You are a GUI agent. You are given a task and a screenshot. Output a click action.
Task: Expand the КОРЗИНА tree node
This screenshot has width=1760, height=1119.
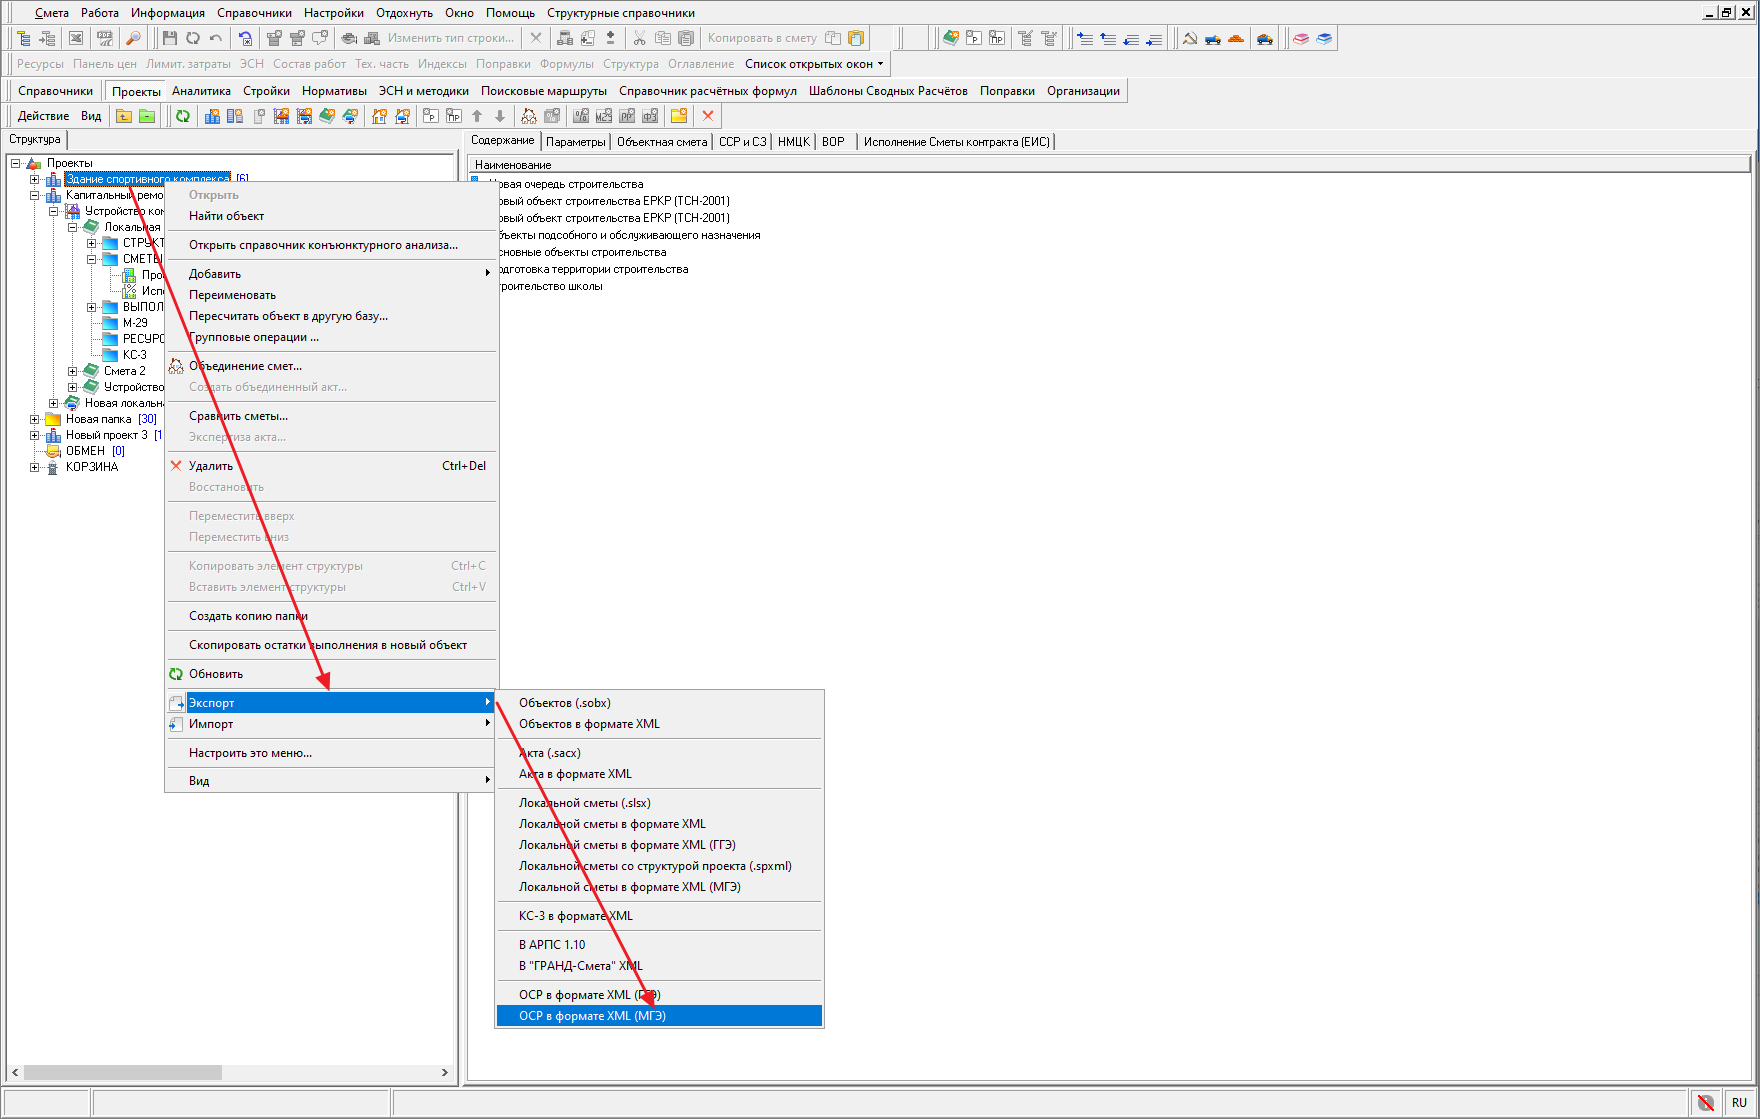35,467
